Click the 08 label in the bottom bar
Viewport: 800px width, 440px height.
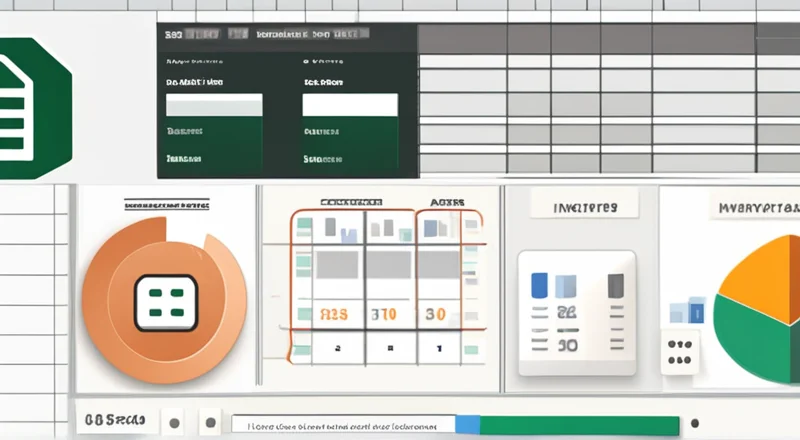point(109,421)
